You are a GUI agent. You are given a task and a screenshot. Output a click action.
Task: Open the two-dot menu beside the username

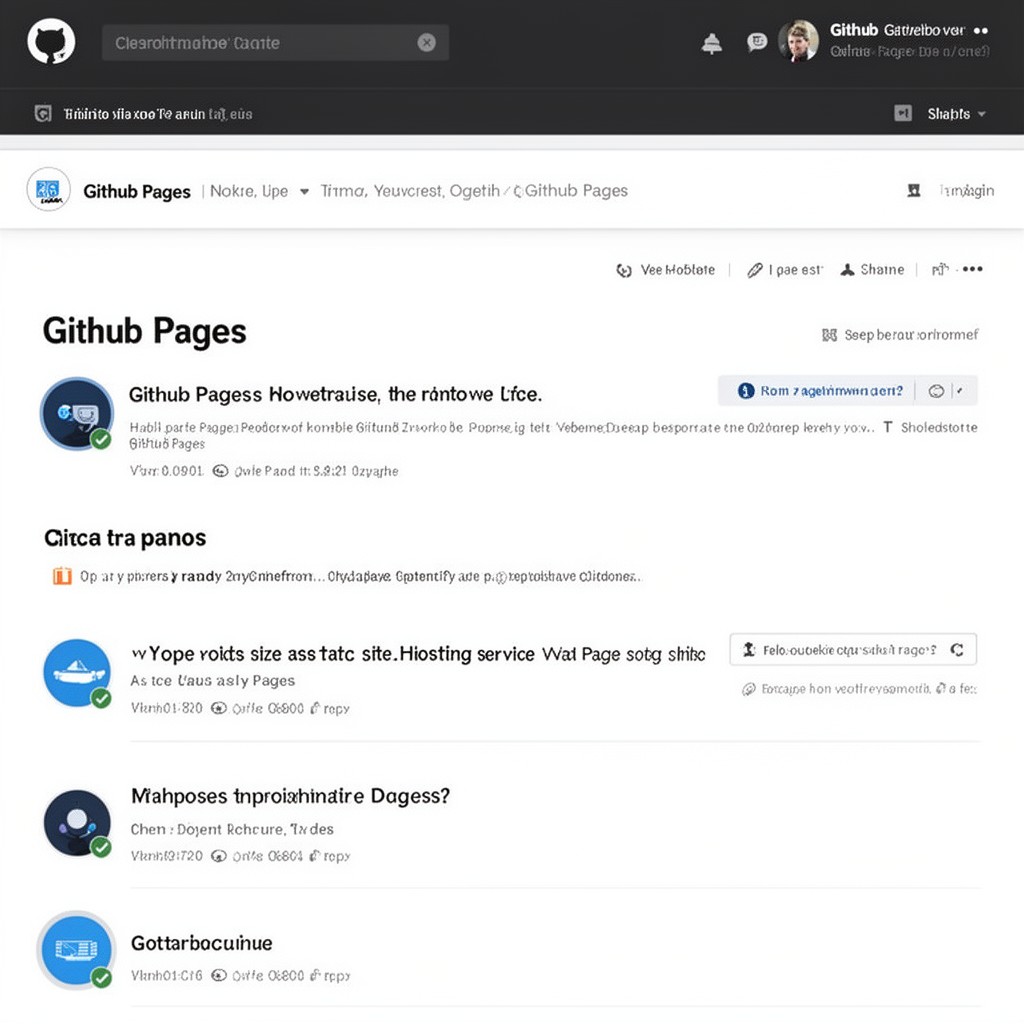click(980, 30)
